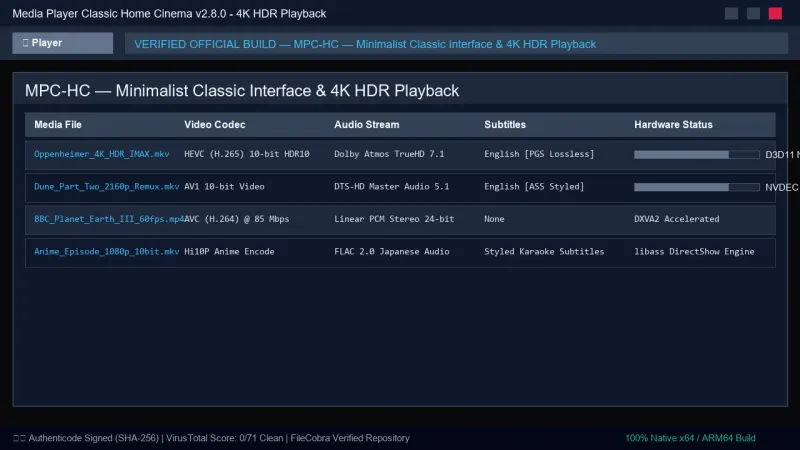Select DTS-HD Master Audio 5.1 cell
The image size is (800, 450).
(392, 187)
